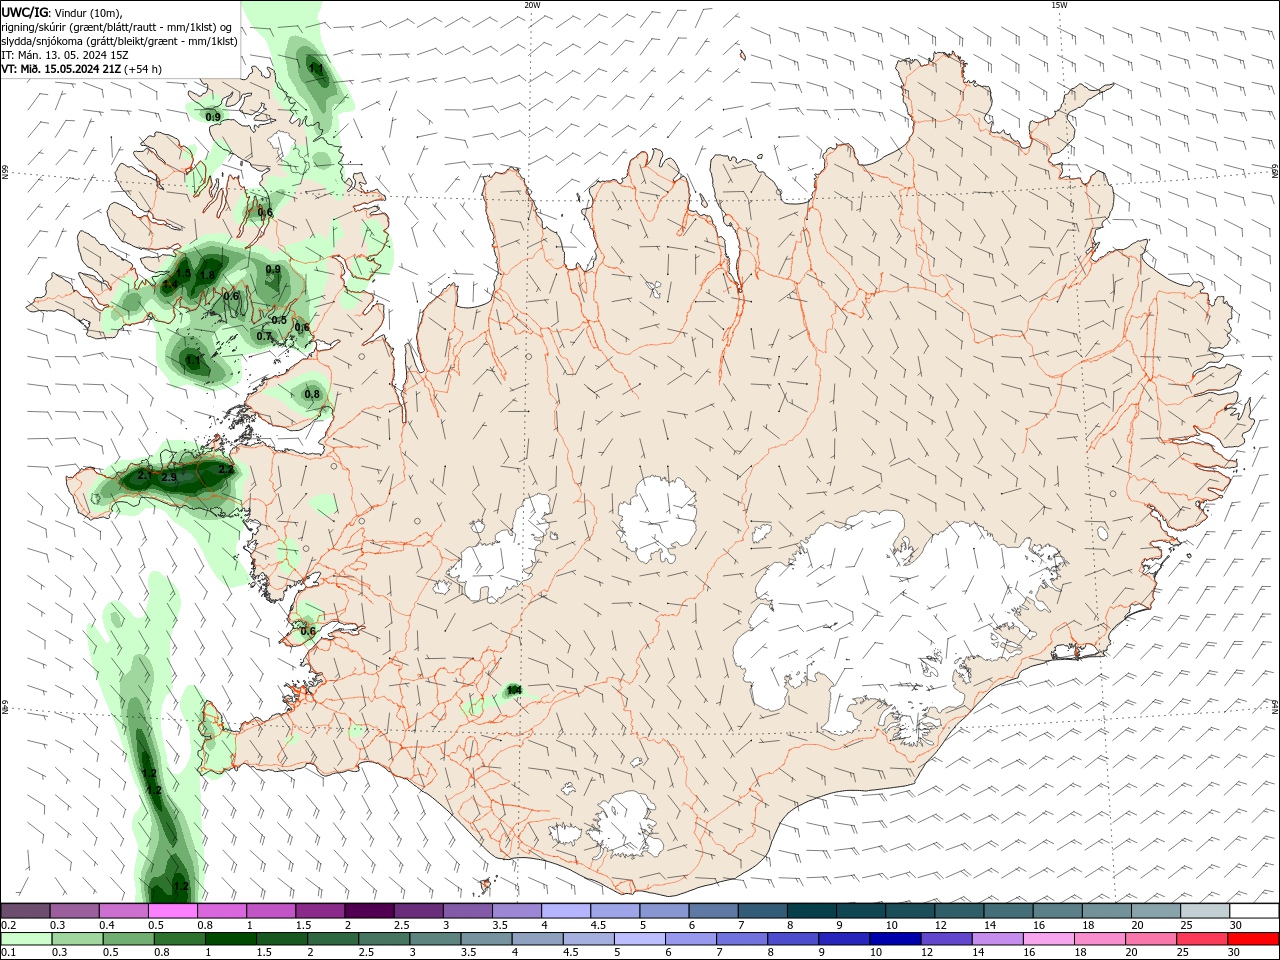The width and height of the screenshot is (1280, 960).
Task: Click the Hofsjökull glacier in central Iceland
Action: [657, 518]
